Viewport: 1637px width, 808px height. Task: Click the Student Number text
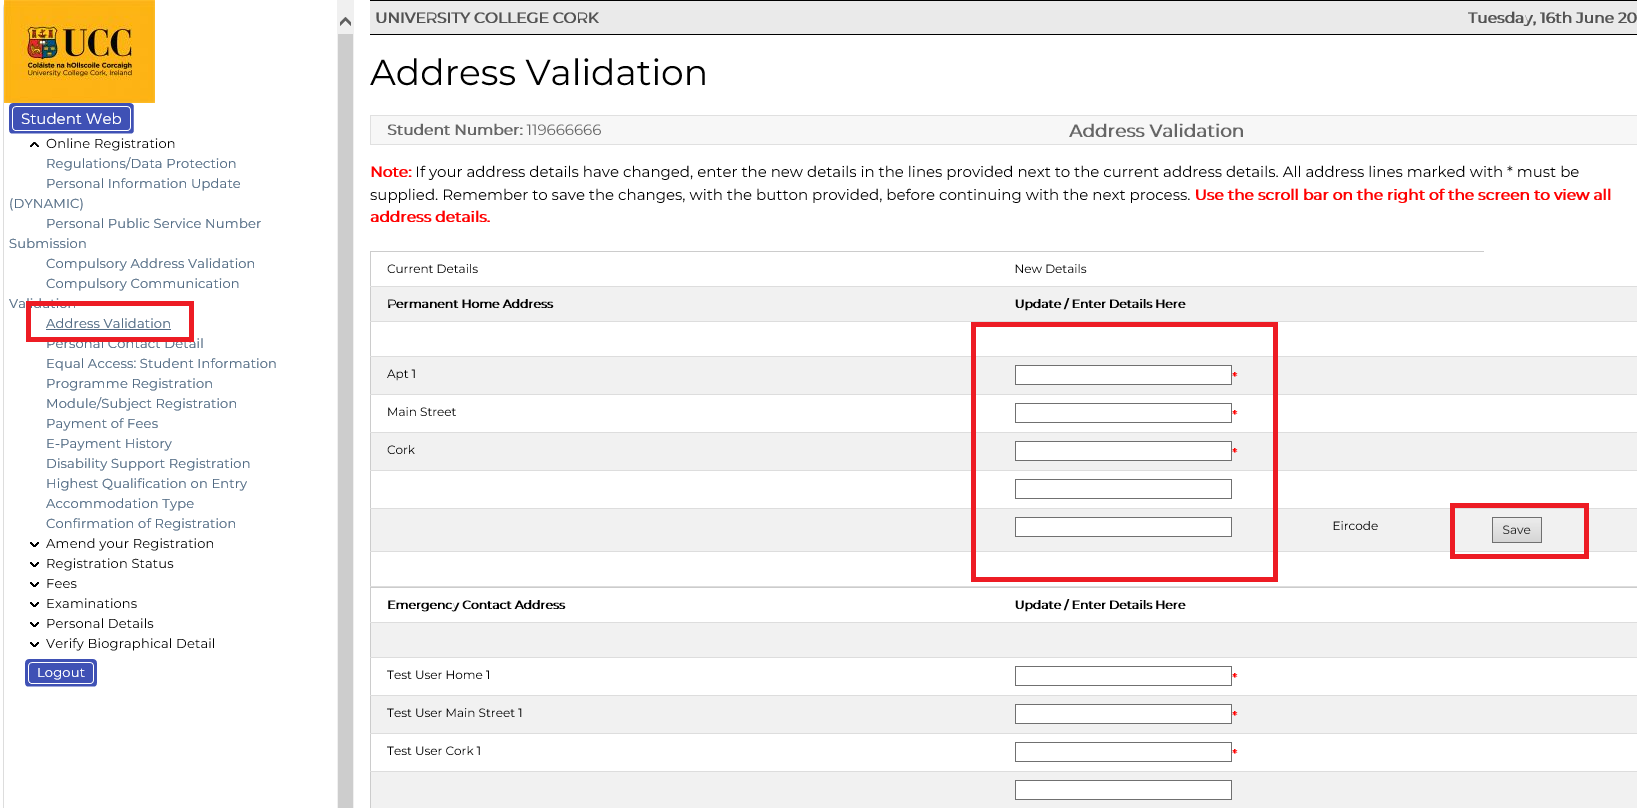[x=494, y=130]
